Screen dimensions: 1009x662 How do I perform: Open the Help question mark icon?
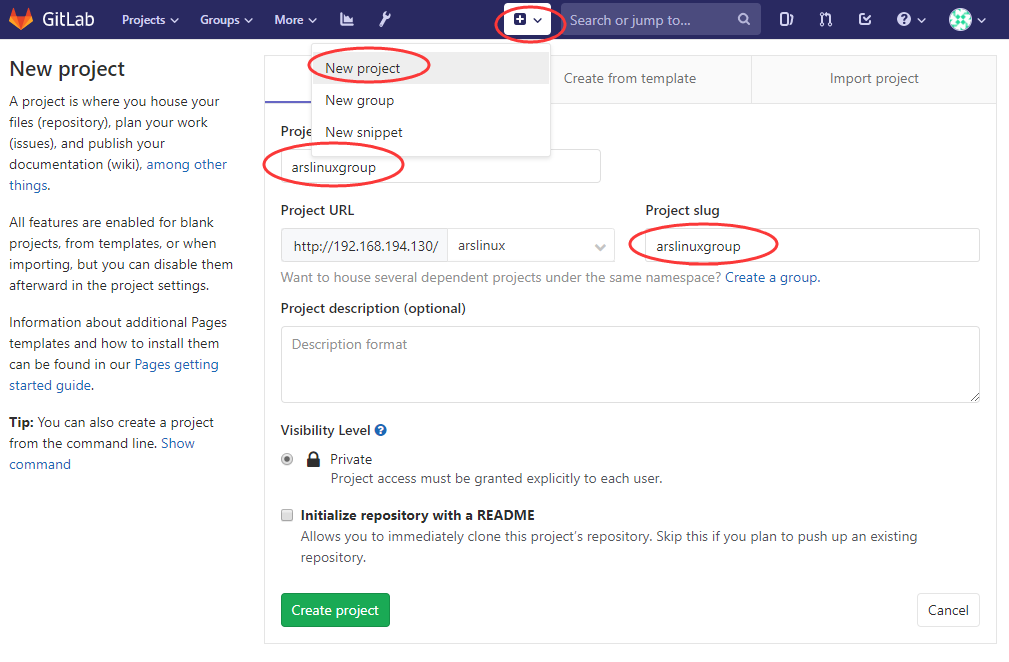904,19
